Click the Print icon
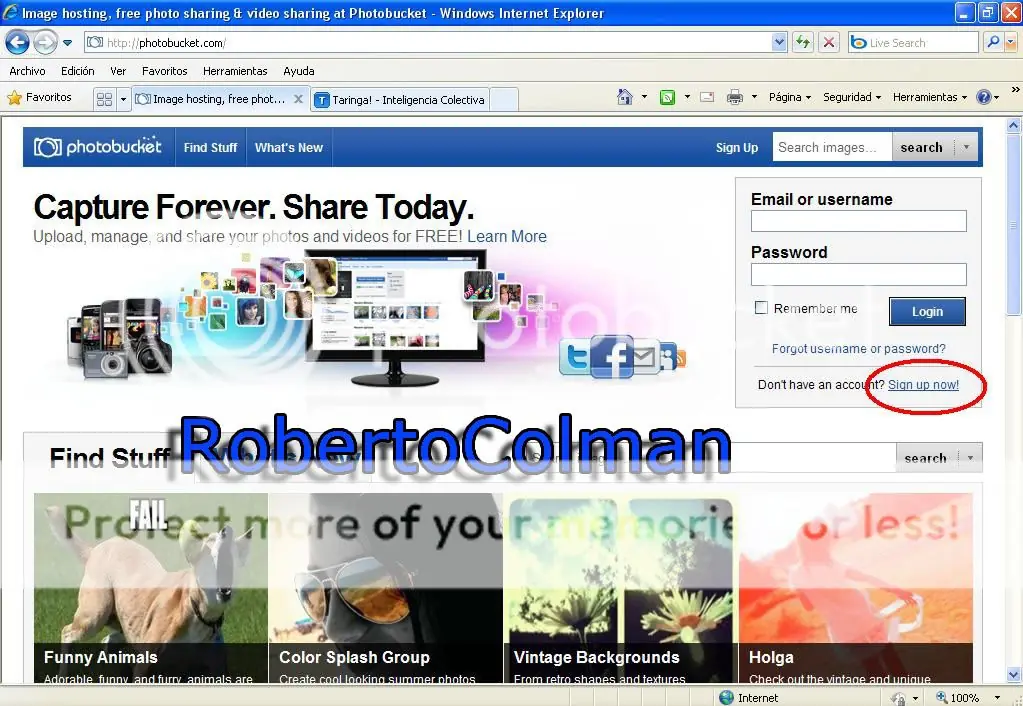 (735, 97)
